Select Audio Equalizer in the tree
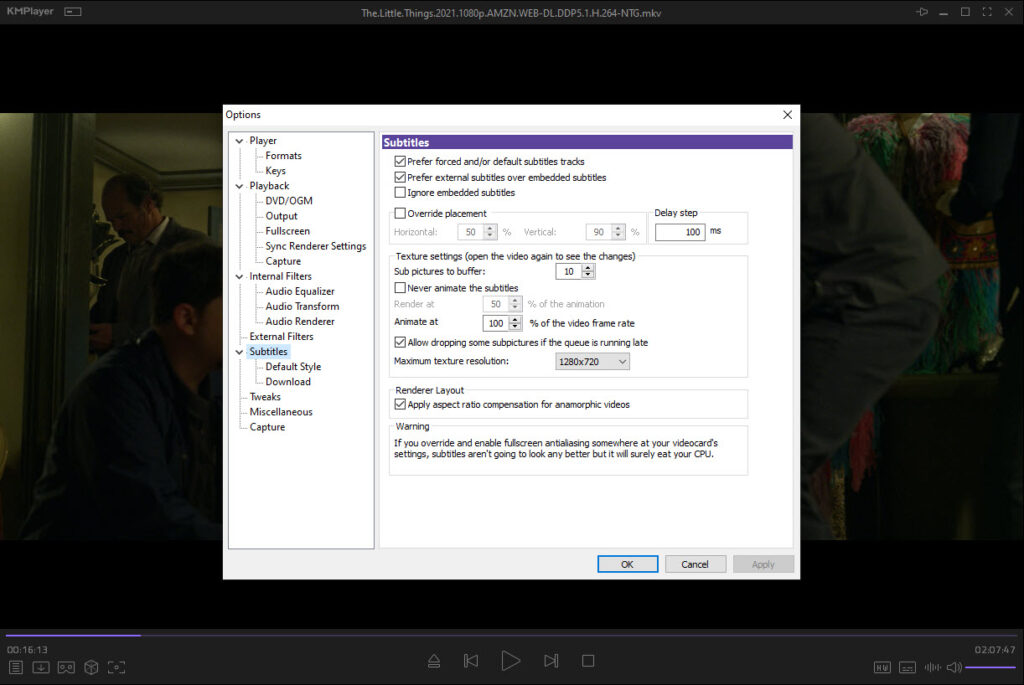Screen dimensions: 1024x685 (299, 292)
